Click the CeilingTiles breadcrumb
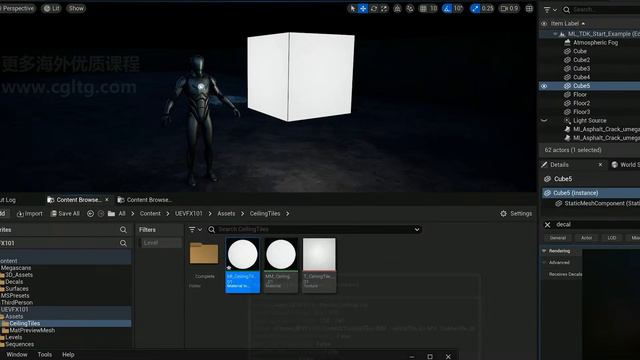This screenshot has height=360, width=640. click(264, 214)
